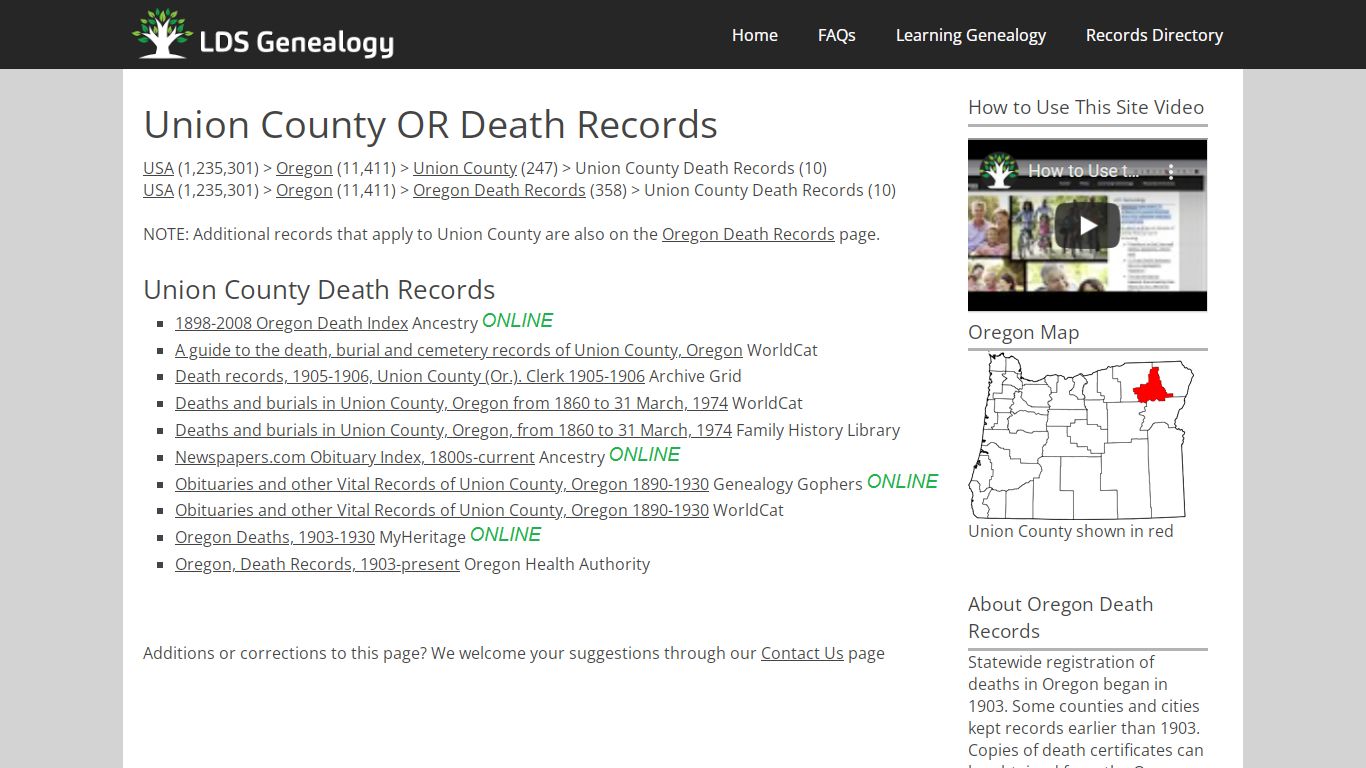
Task: Click 'Union County shown in red' caption
Action: (1070, 531)
